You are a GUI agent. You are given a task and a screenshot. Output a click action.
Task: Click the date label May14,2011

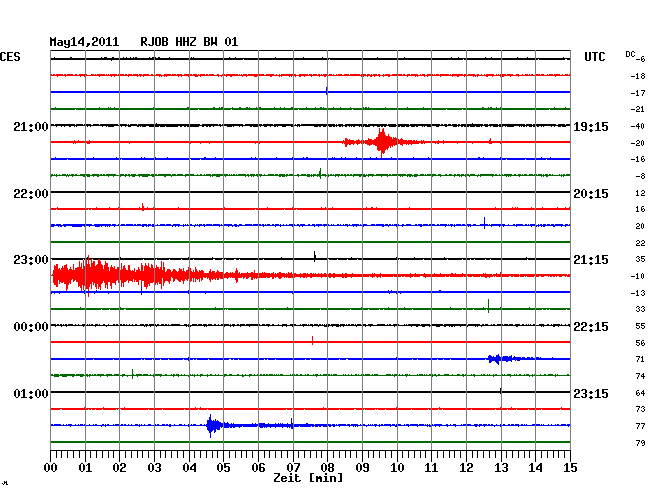pos(84,42)
